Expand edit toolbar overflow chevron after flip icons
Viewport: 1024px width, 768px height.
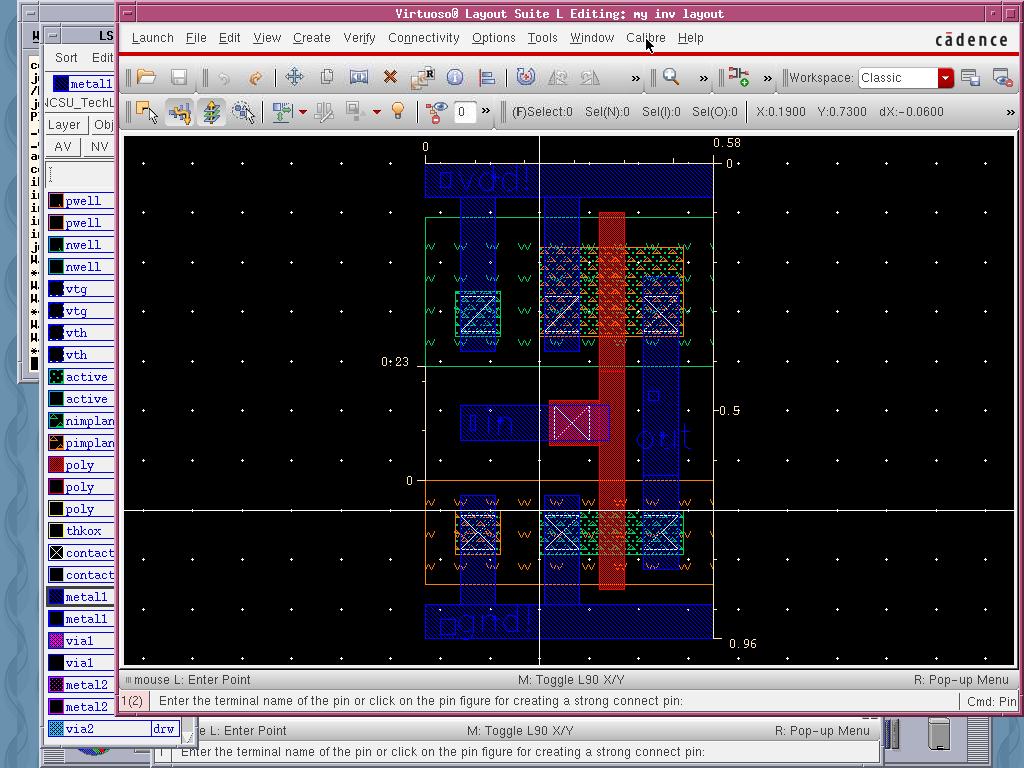(x=635, y=78)
